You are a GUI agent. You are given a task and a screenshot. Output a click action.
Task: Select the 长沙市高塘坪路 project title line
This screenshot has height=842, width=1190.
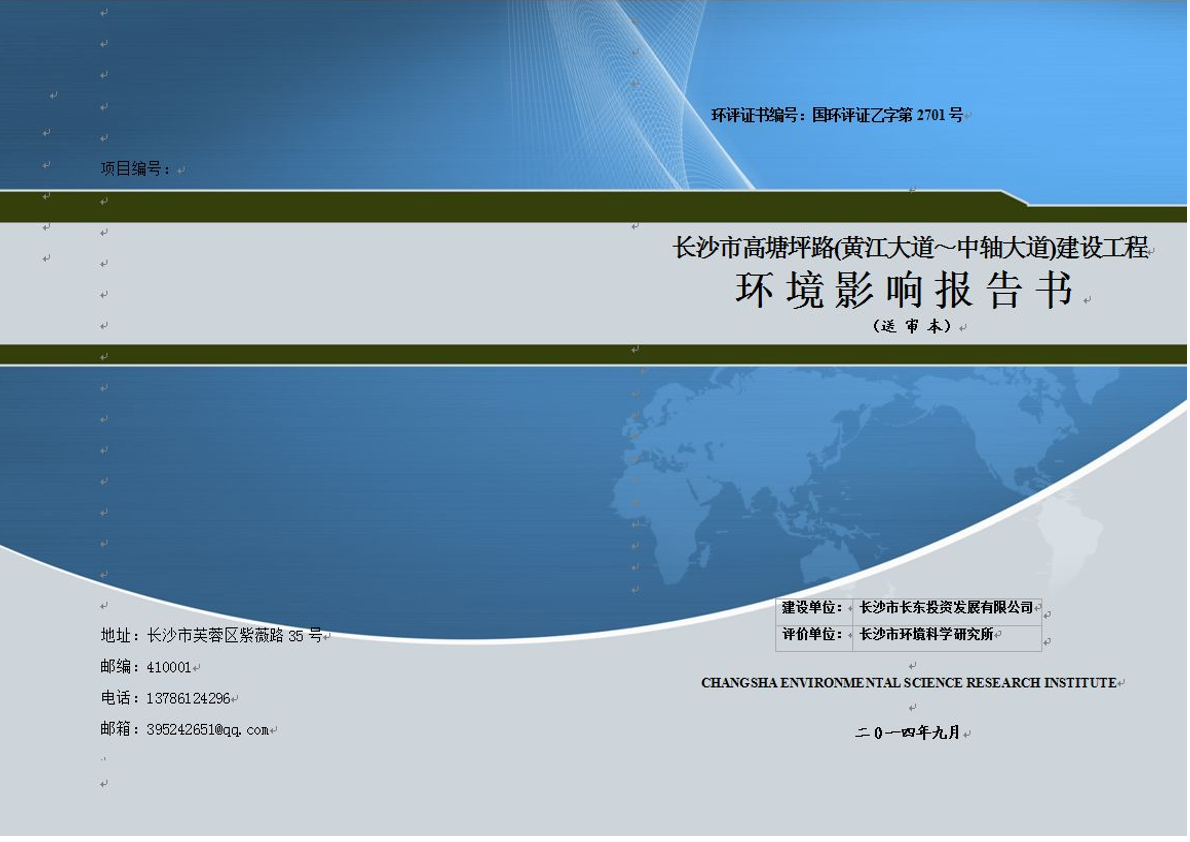point(911,248)
